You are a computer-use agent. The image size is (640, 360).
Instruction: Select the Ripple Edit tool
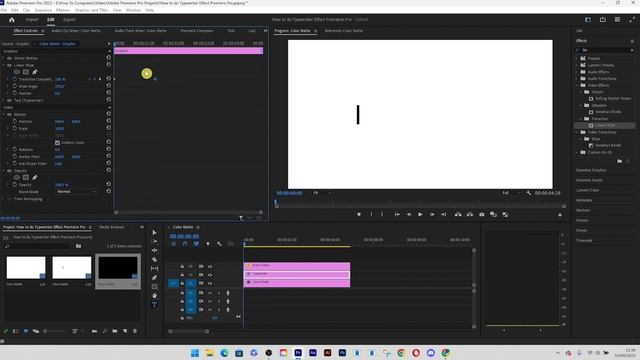tap(154, 251)
